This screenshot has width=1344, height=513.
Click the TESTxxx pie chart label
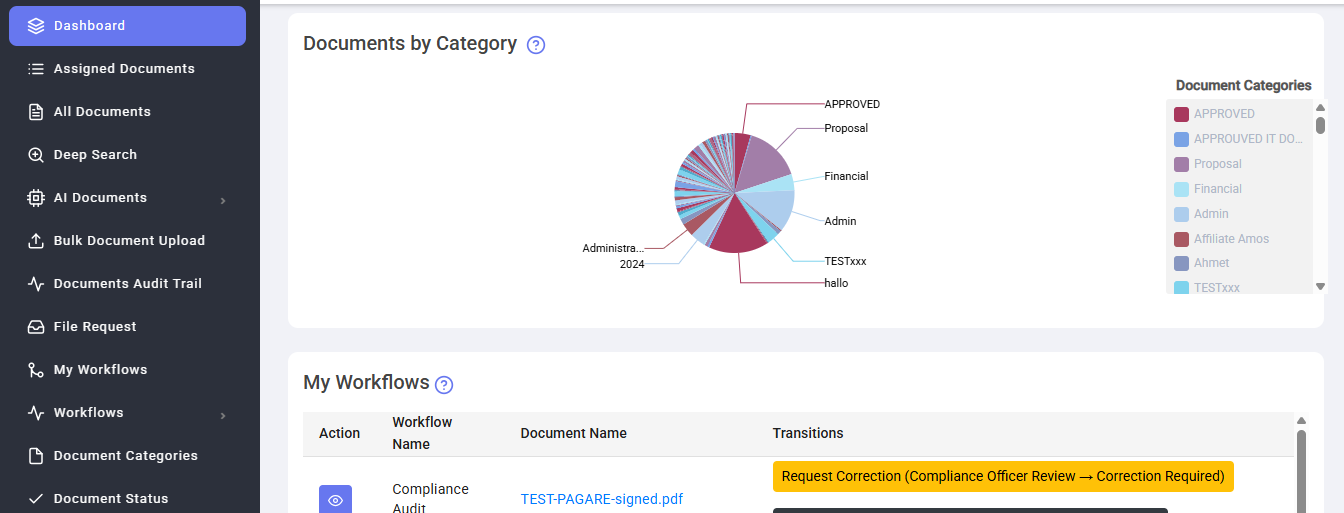(x=845, y=261)
